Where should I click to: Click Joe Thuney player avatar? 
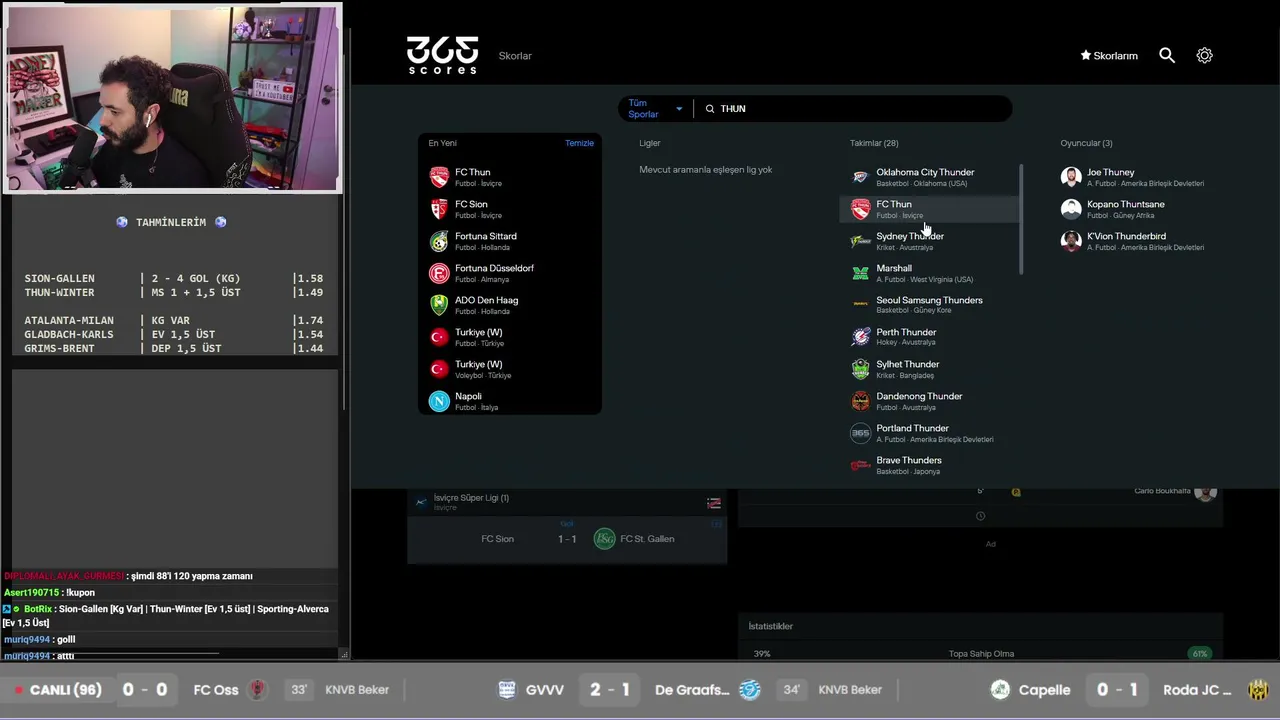click(x=1071, y=177)
